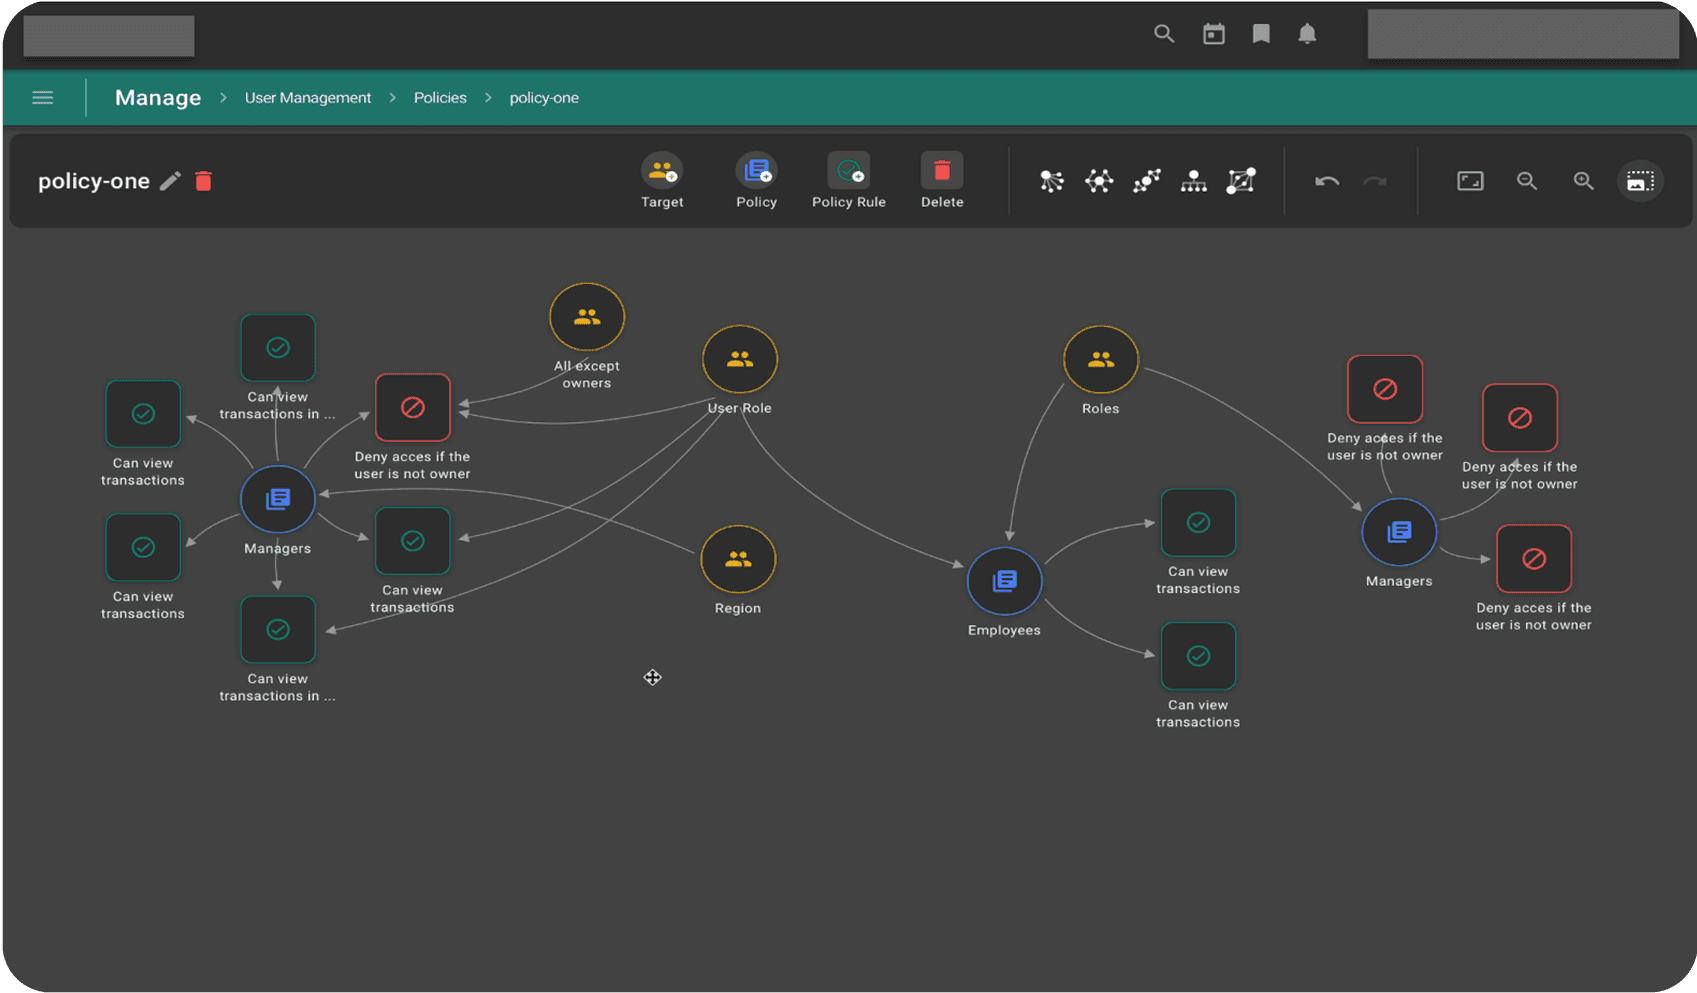Image resolution: width=1697 pixels, height=993 pixels.
Task: Rename policy-one with the pencil icon
Action: [170, 181]
